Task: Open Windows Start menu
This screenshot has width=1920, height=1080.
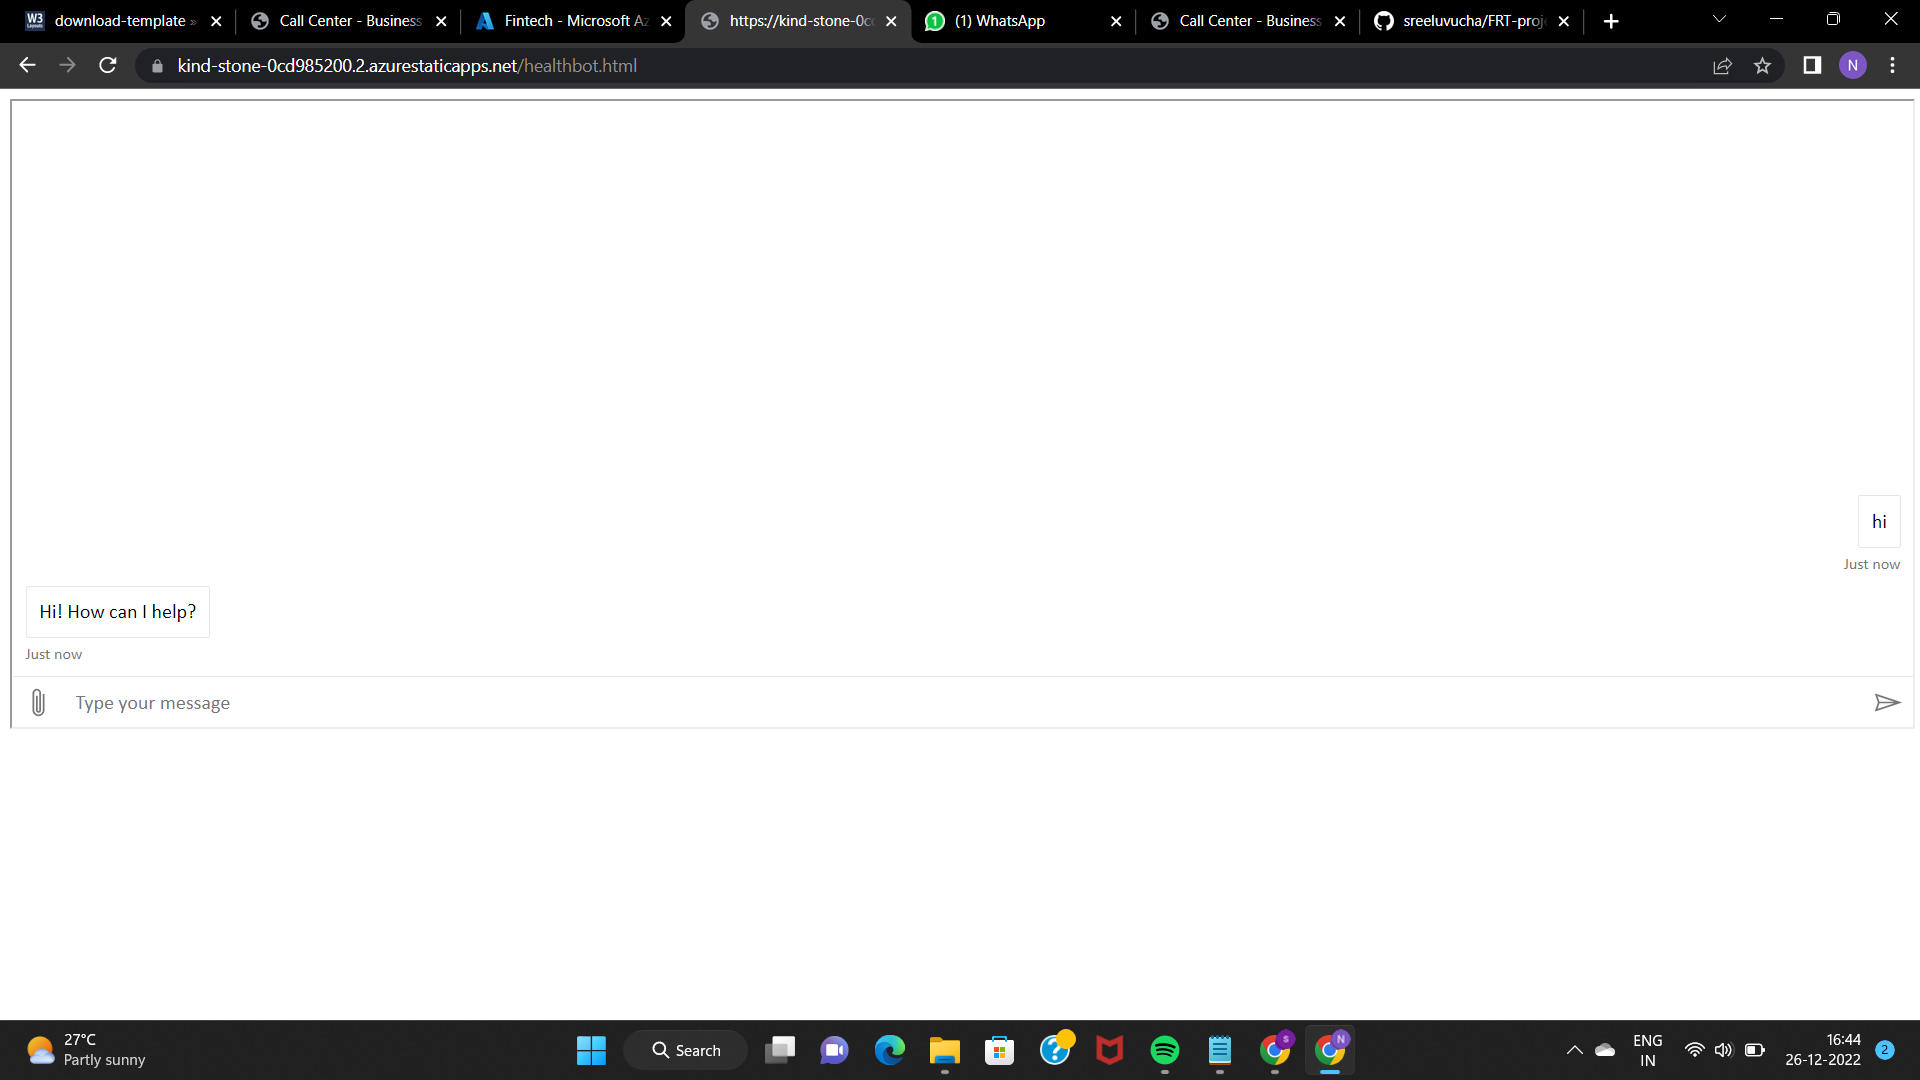Action: pos(591,1050)
